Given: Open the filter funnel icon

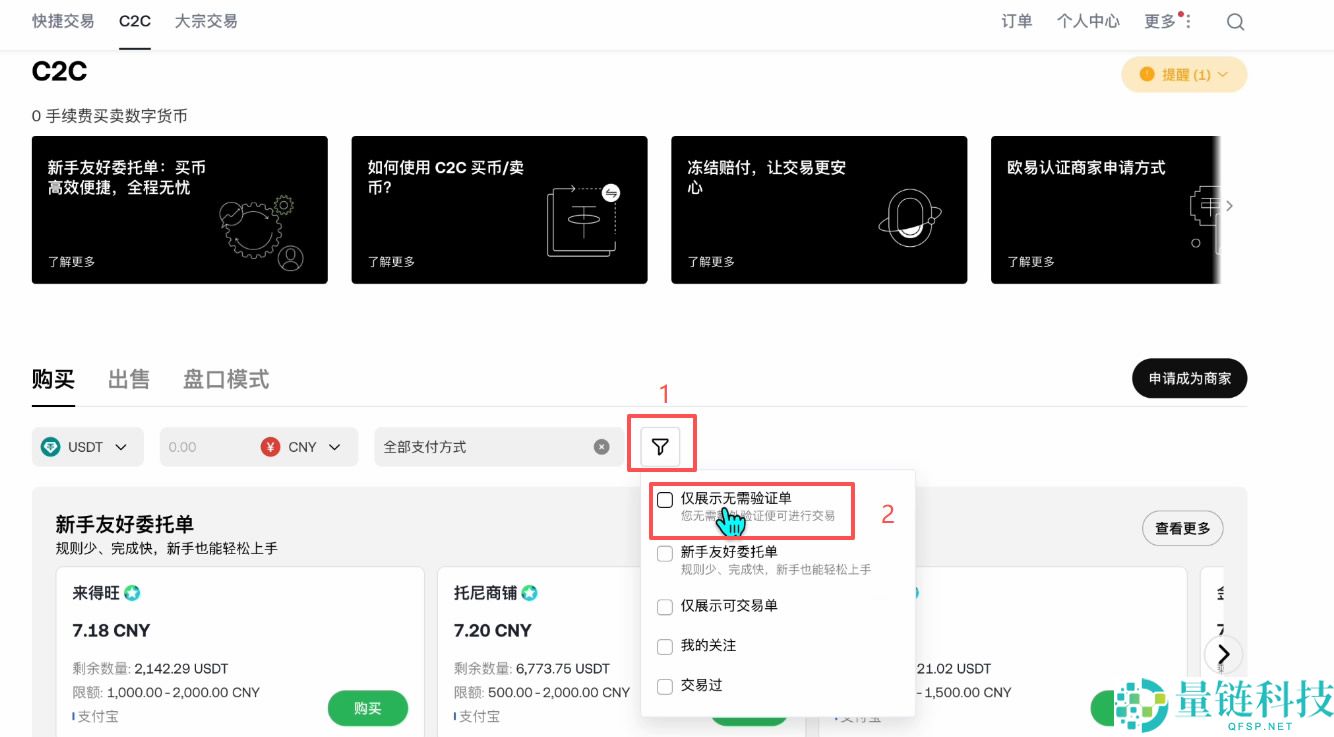Looking at the screenshot, I should [x=661, y=446].
